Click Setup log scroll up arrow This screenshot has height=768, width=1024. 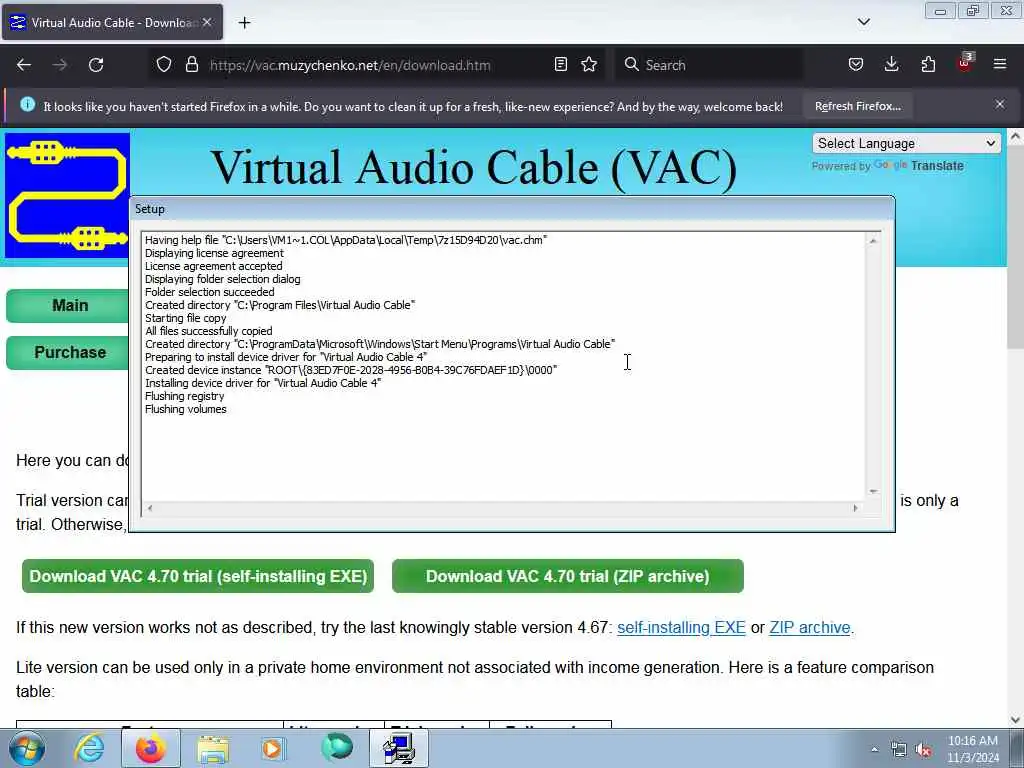click(x=873, y=241)
